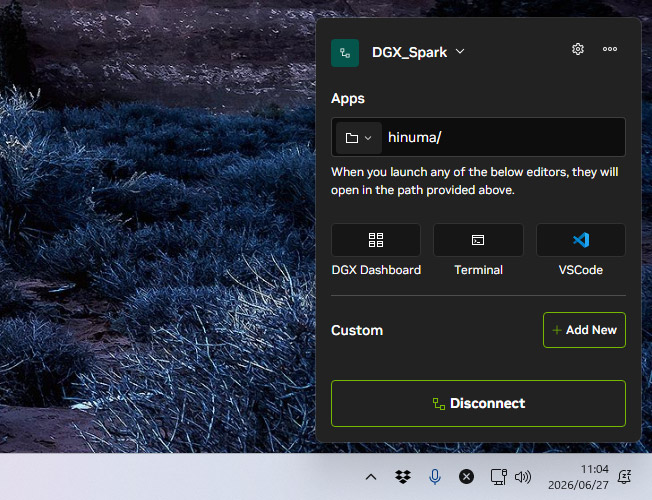Viewport: 652px width, 500px height.
Task: Open the three-dot more options menu
Action: (610, 49)
